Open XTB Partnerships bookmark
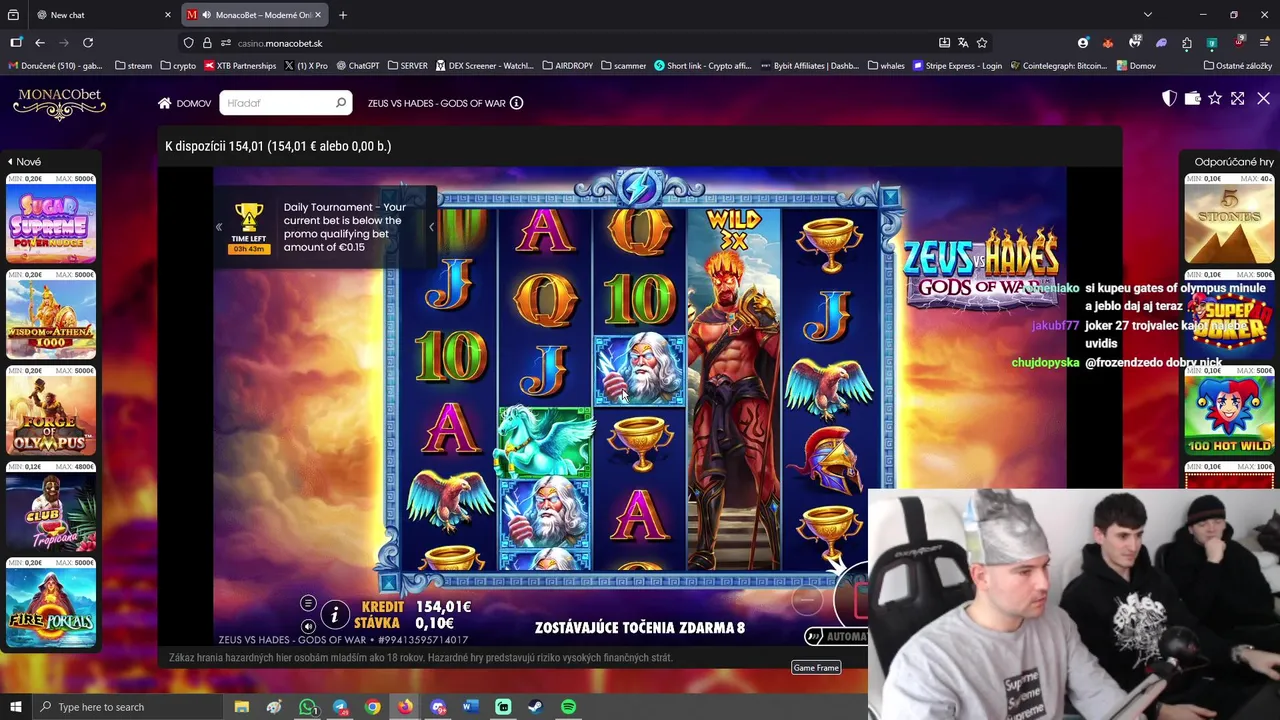1280x720 pixels. click(240, 66)
